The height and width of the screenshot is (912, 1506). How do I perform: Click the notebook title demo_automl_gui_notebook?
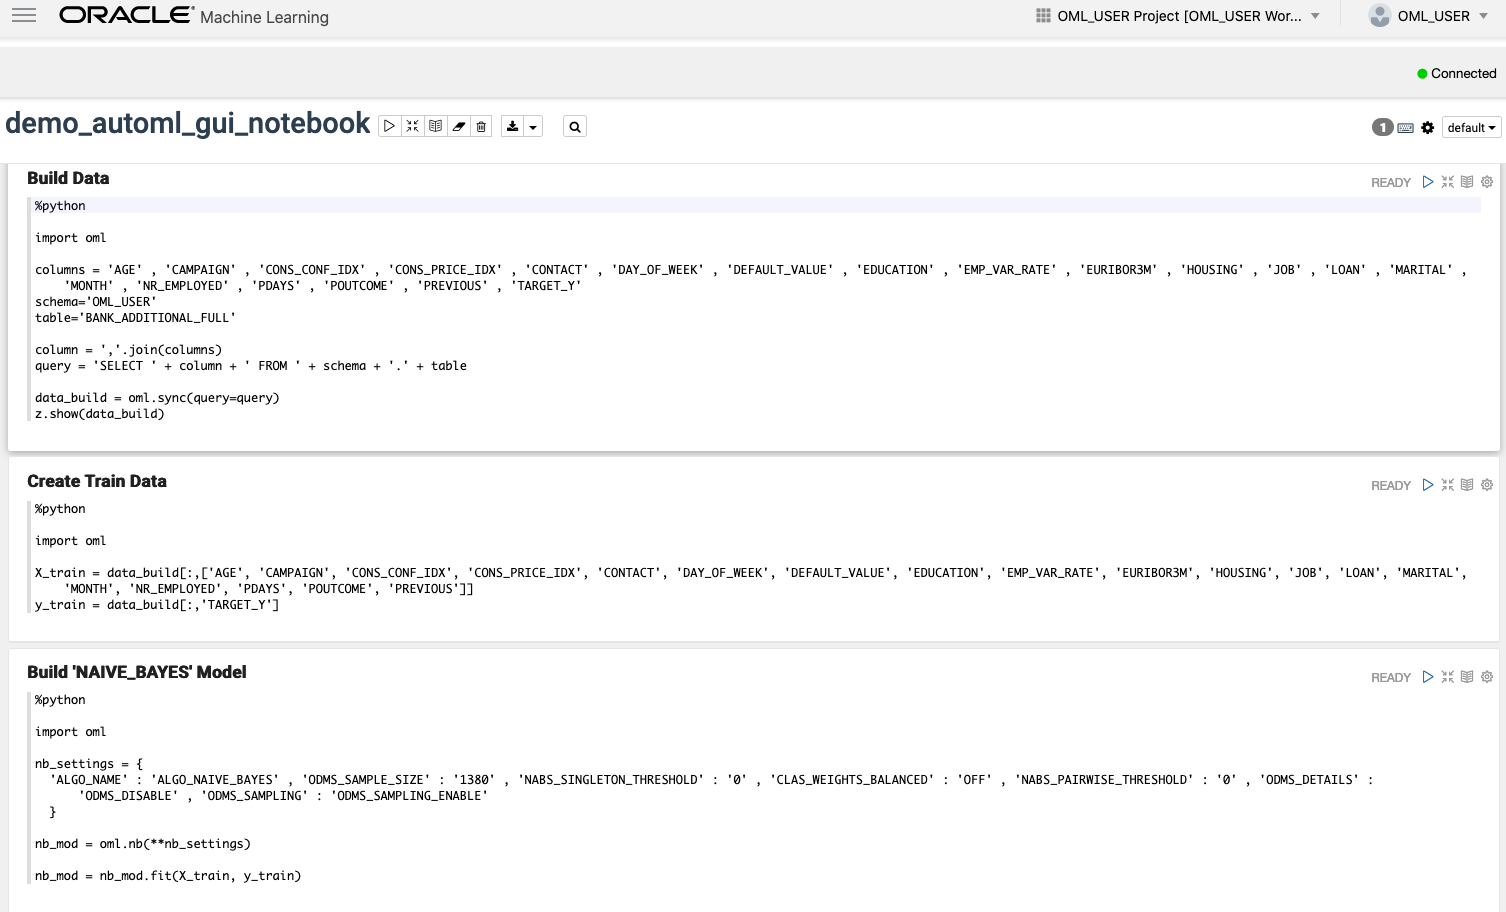pyautogui.click(x=188, y=123)
